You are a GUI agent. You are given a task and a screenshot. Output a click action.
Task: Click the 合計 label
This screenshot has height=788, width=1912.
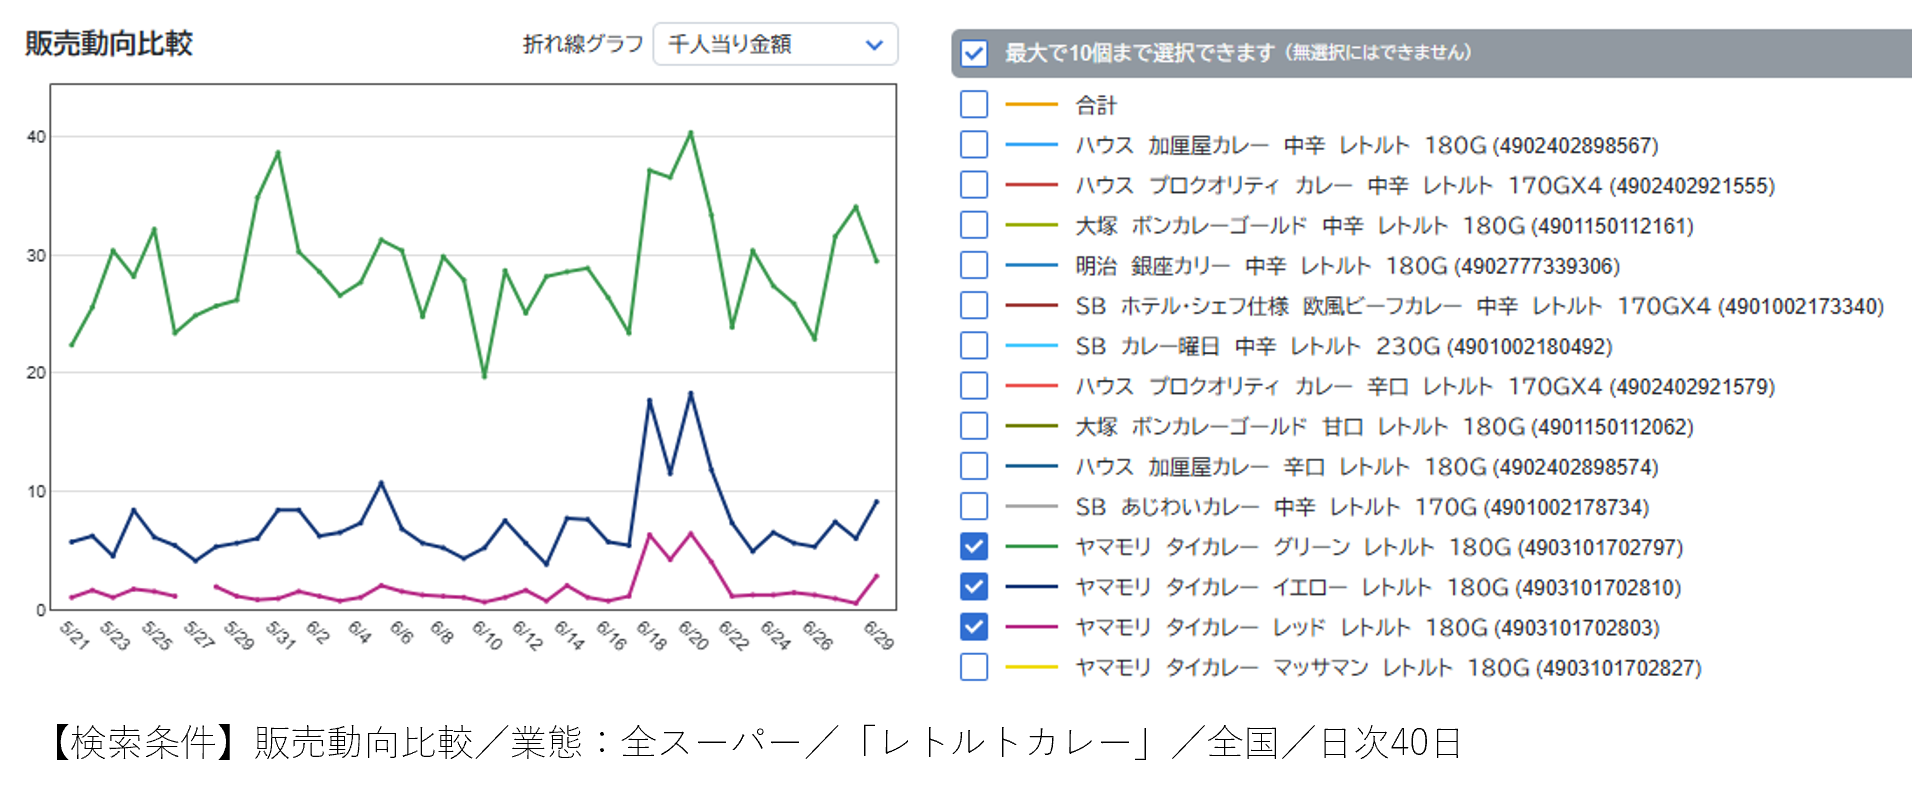(x=1096, y=105)
